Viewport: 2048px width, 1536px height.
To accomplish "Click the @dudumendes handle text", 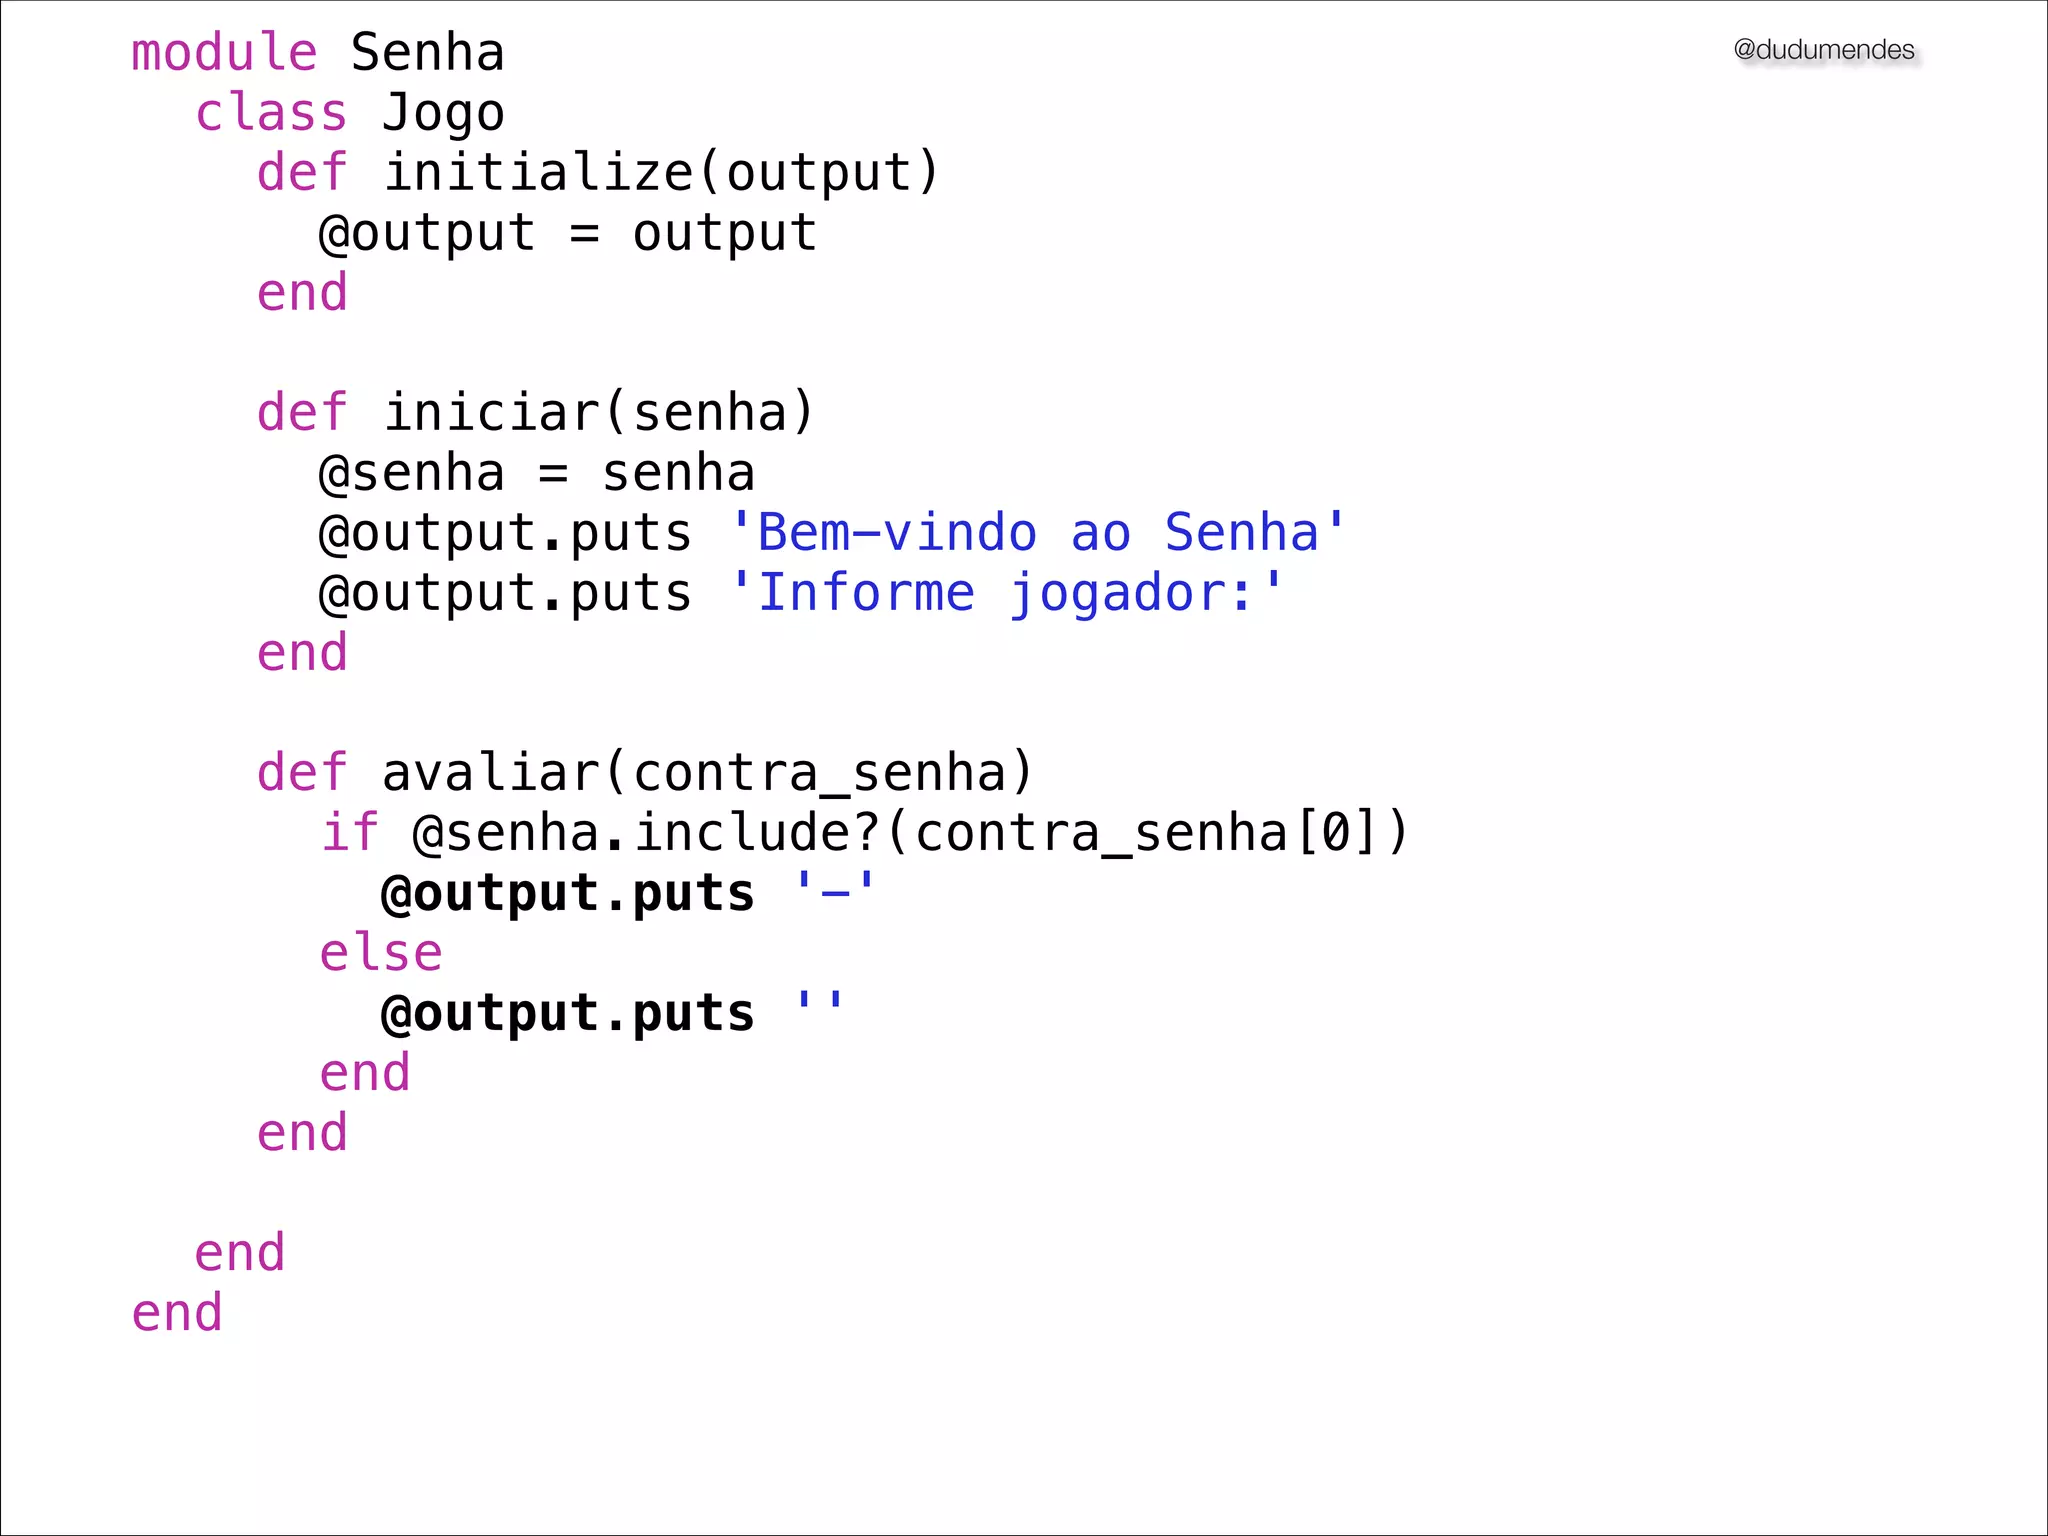I will point(1823,50).
